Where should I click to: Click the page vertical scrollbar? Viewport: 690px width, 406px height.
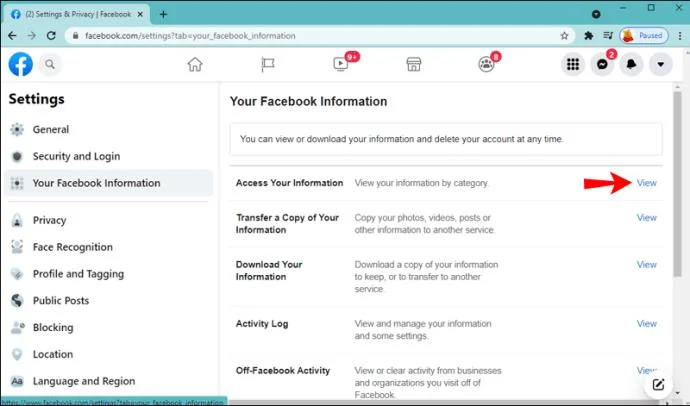point(677,183)
